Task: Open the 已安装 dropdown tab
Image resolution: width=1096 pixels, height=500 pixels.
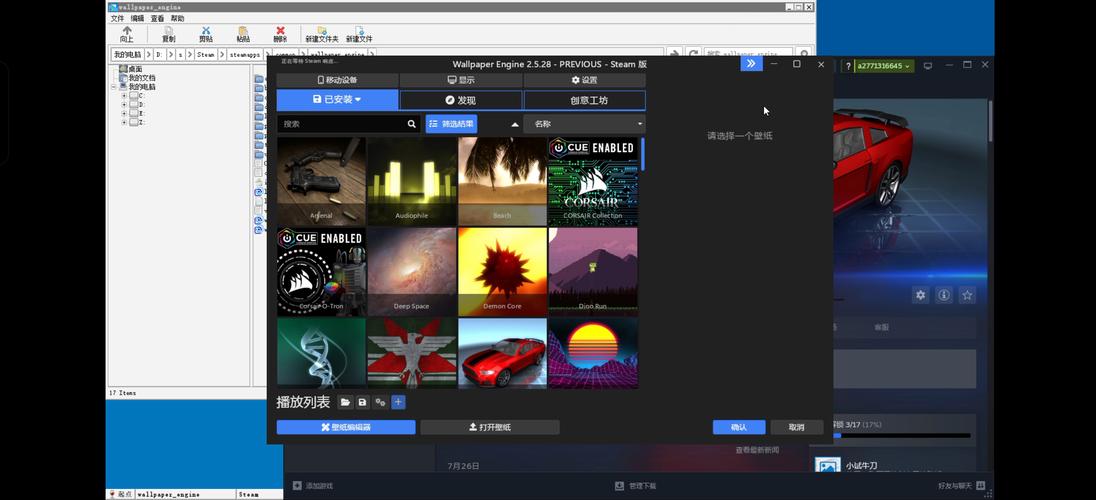Action: 338,100
